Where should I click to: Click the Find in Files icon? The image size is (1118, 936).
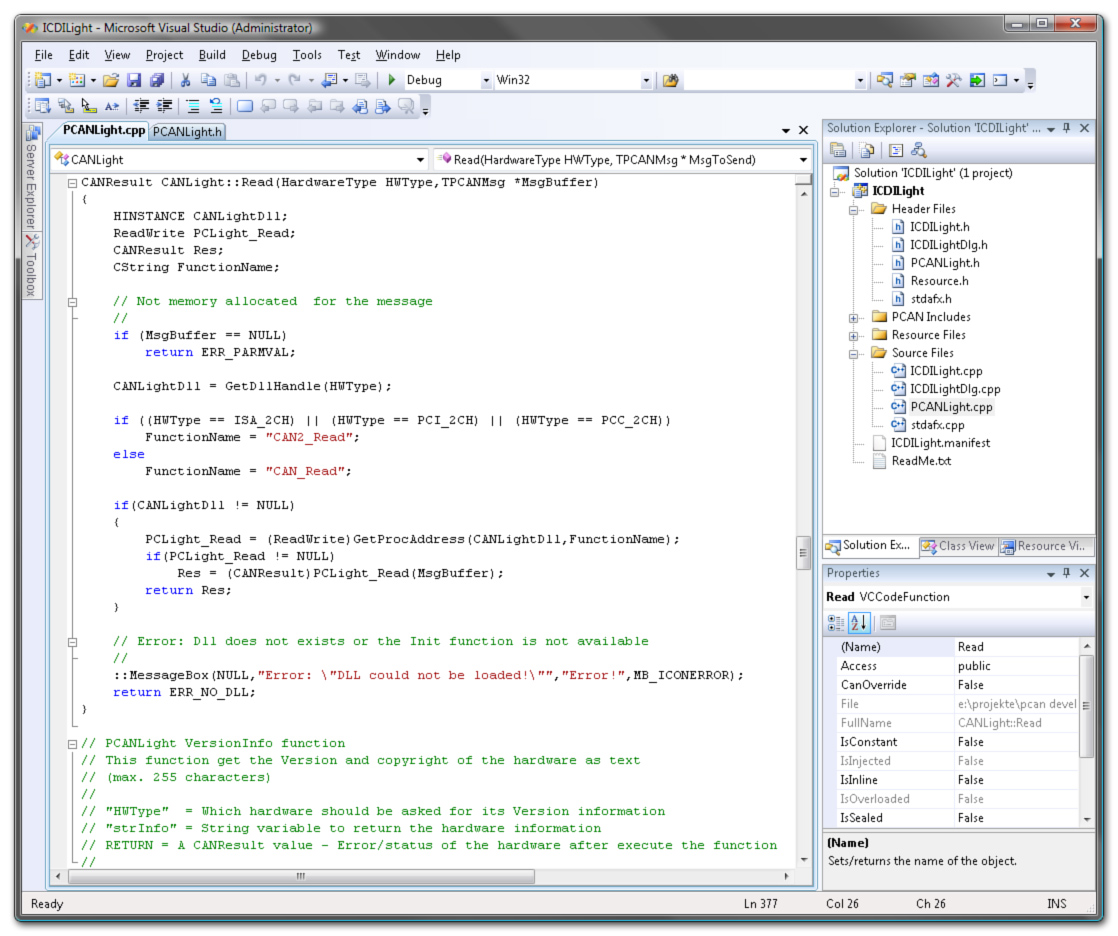point(670,81)
